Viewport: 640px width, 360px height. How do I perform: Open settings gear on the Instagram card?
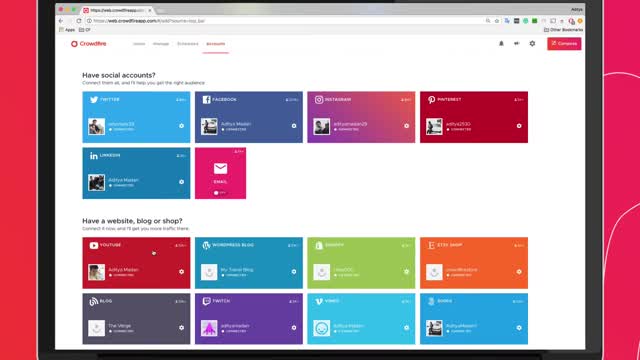pos(407,126)
